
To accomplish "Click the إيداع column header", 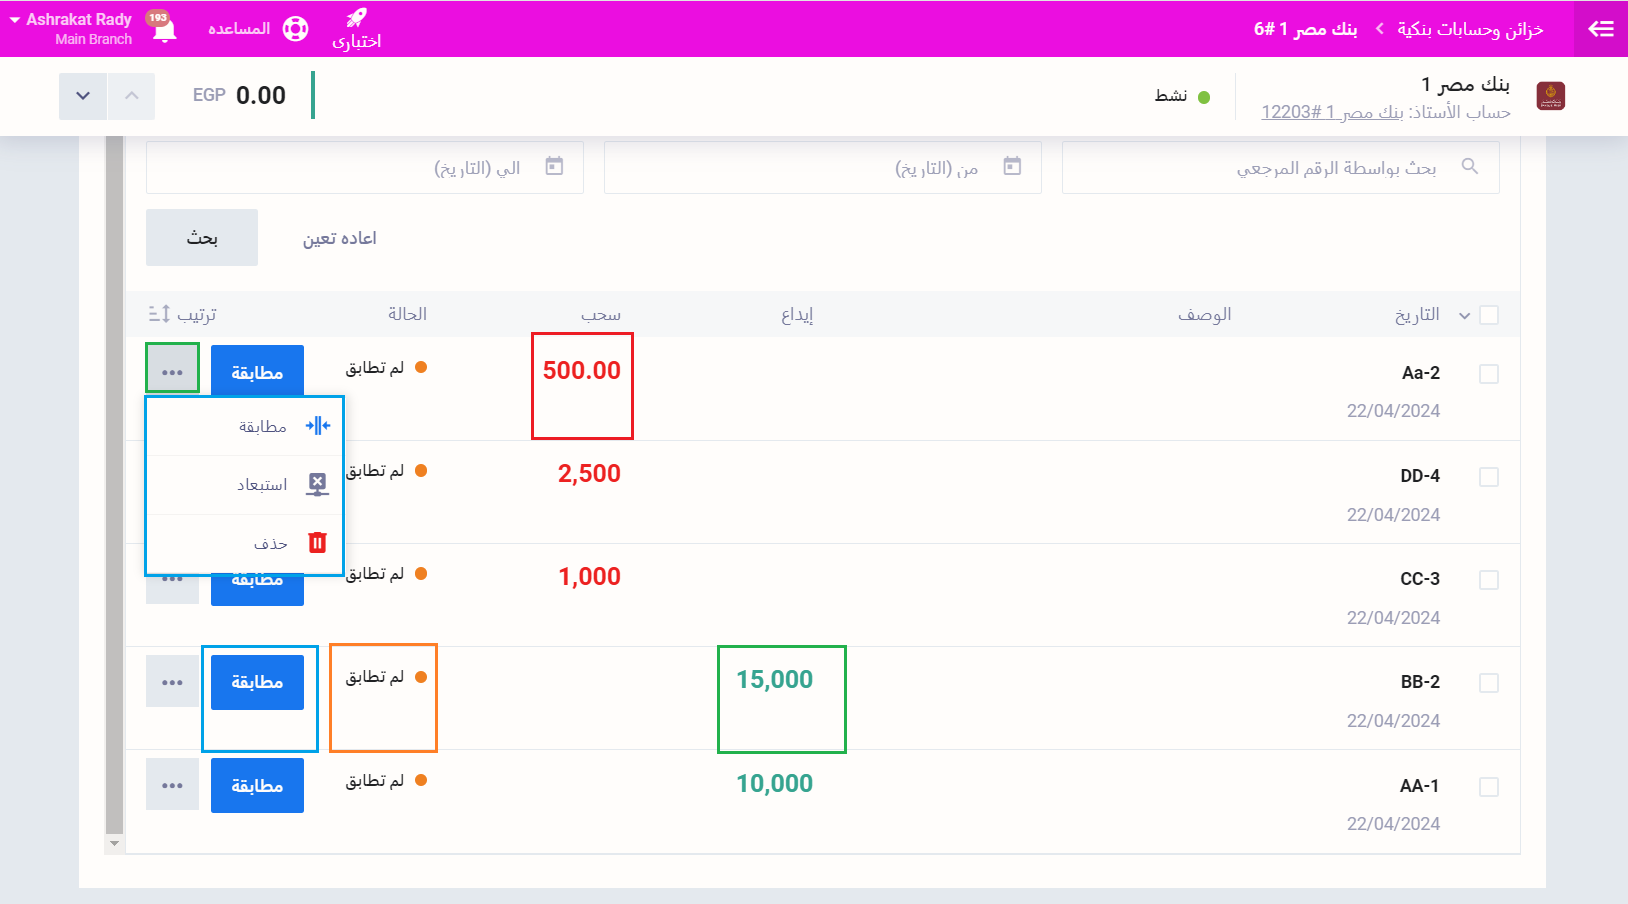I will 797,315.
